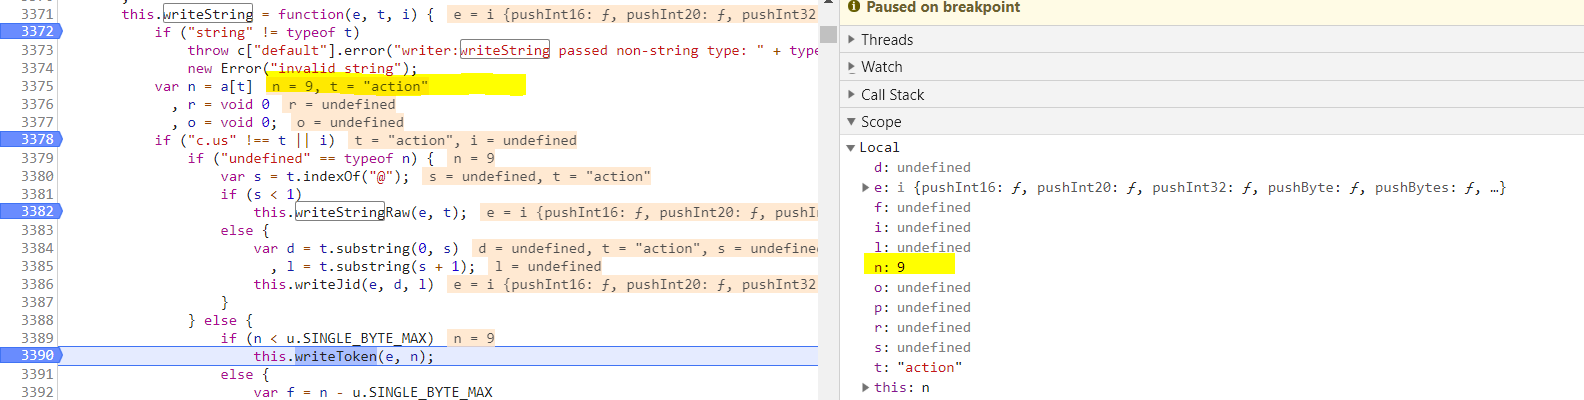Expand the Threads section
Screen dimensions: 1584x400
(x=851, y=40)
